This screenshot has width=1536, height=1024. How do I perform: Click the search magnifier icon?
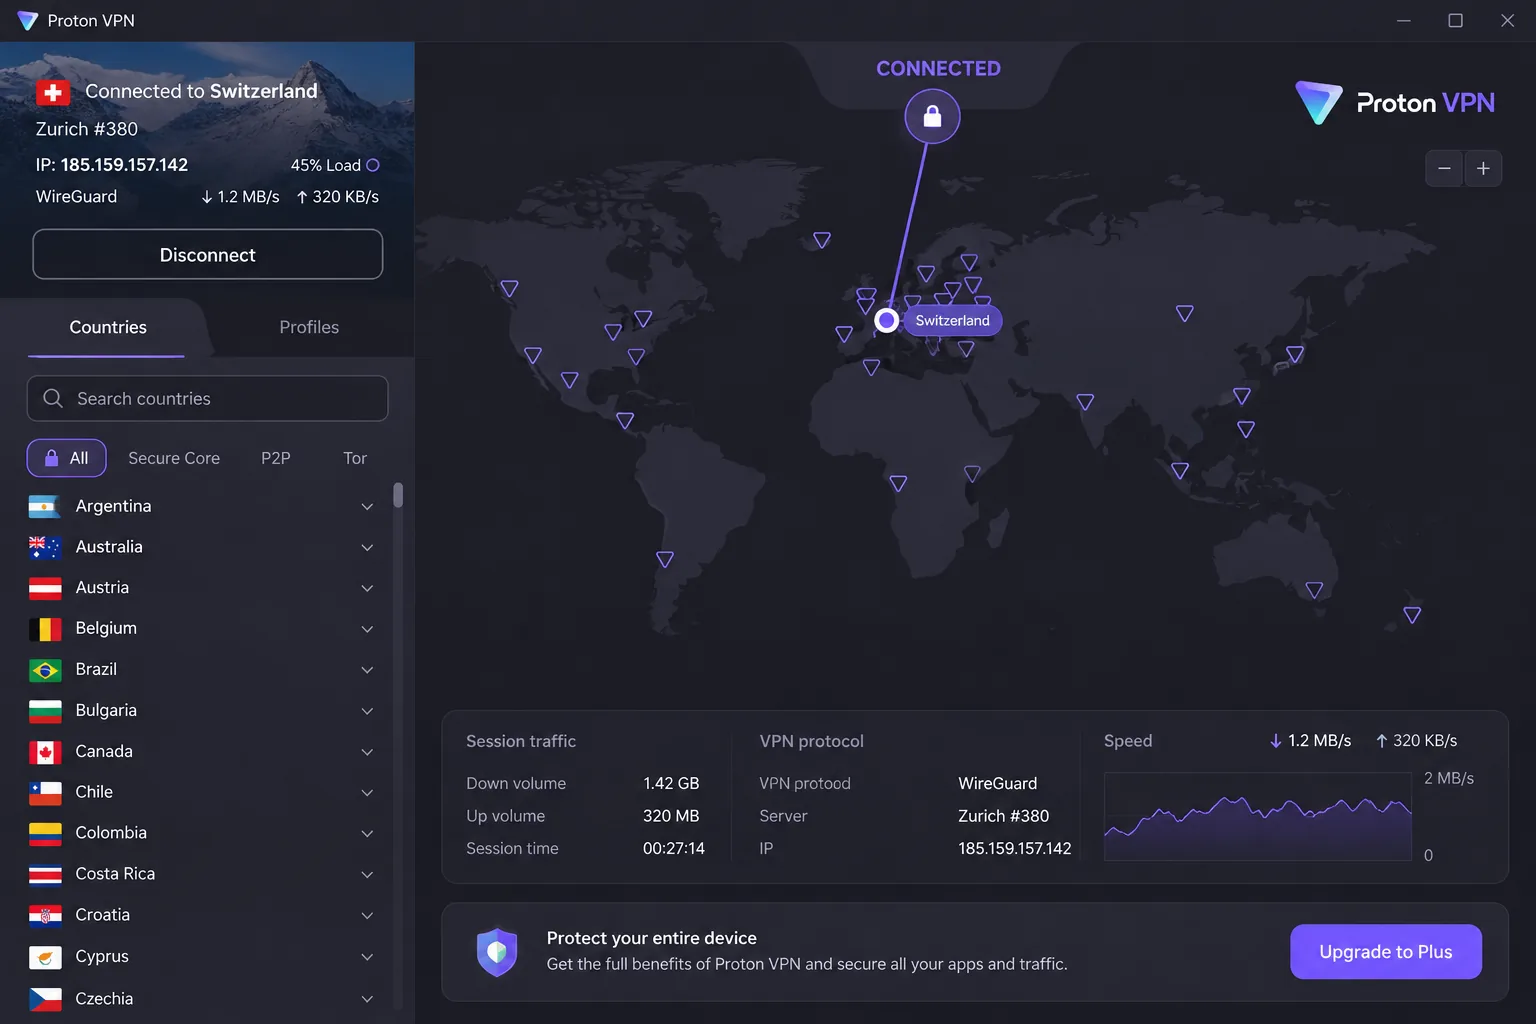(53, 398)
